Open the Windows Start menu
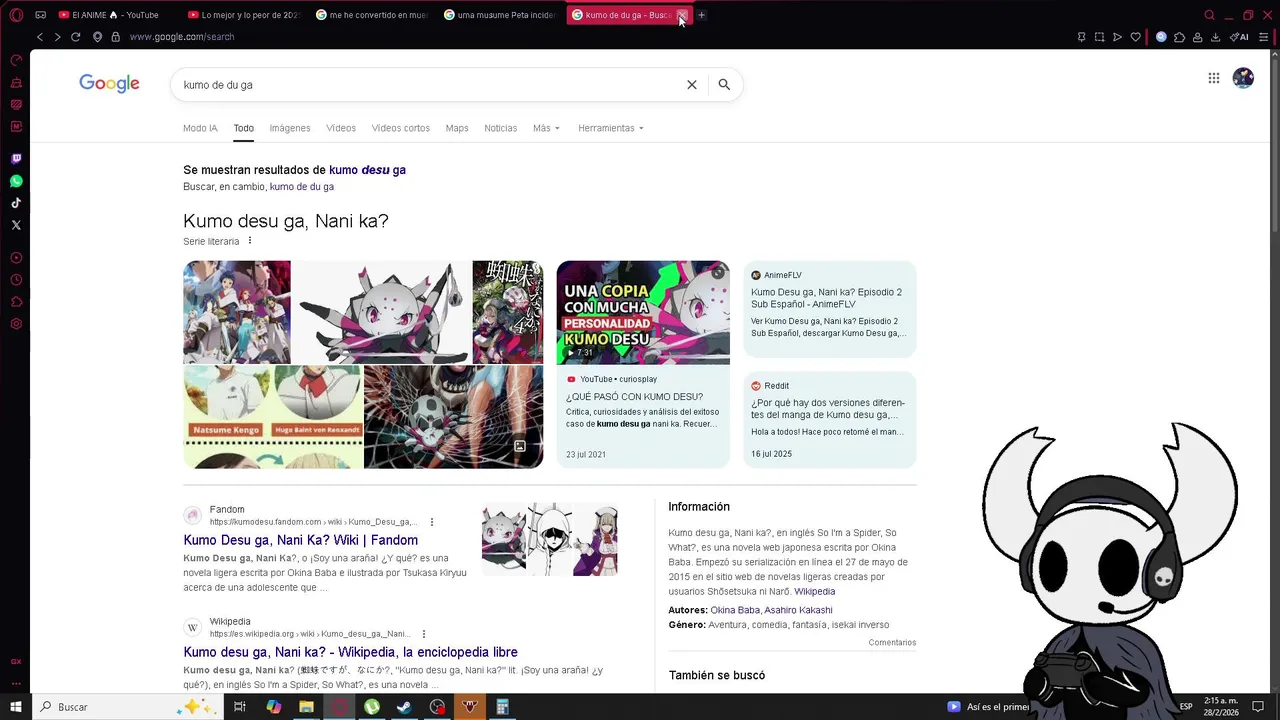Screen dimensions: 1280x720 point(16,707)
